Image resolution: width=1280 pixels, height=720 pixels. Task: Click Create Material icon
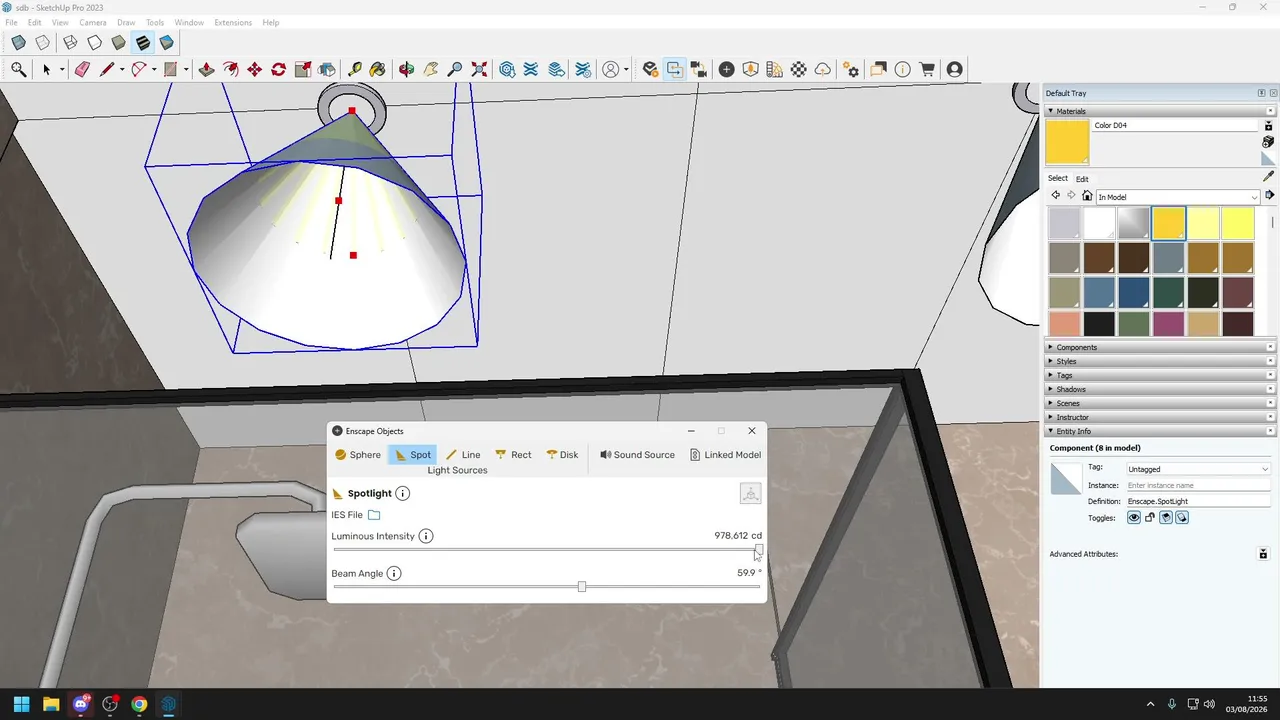1268,142
